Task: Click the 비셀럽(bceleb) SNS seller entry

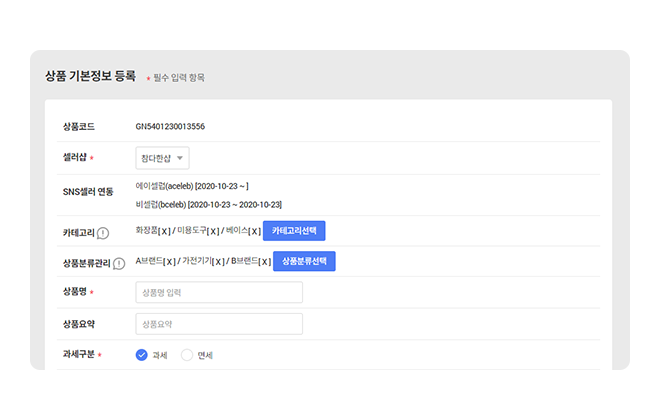Action: click(x=209, y=205)
